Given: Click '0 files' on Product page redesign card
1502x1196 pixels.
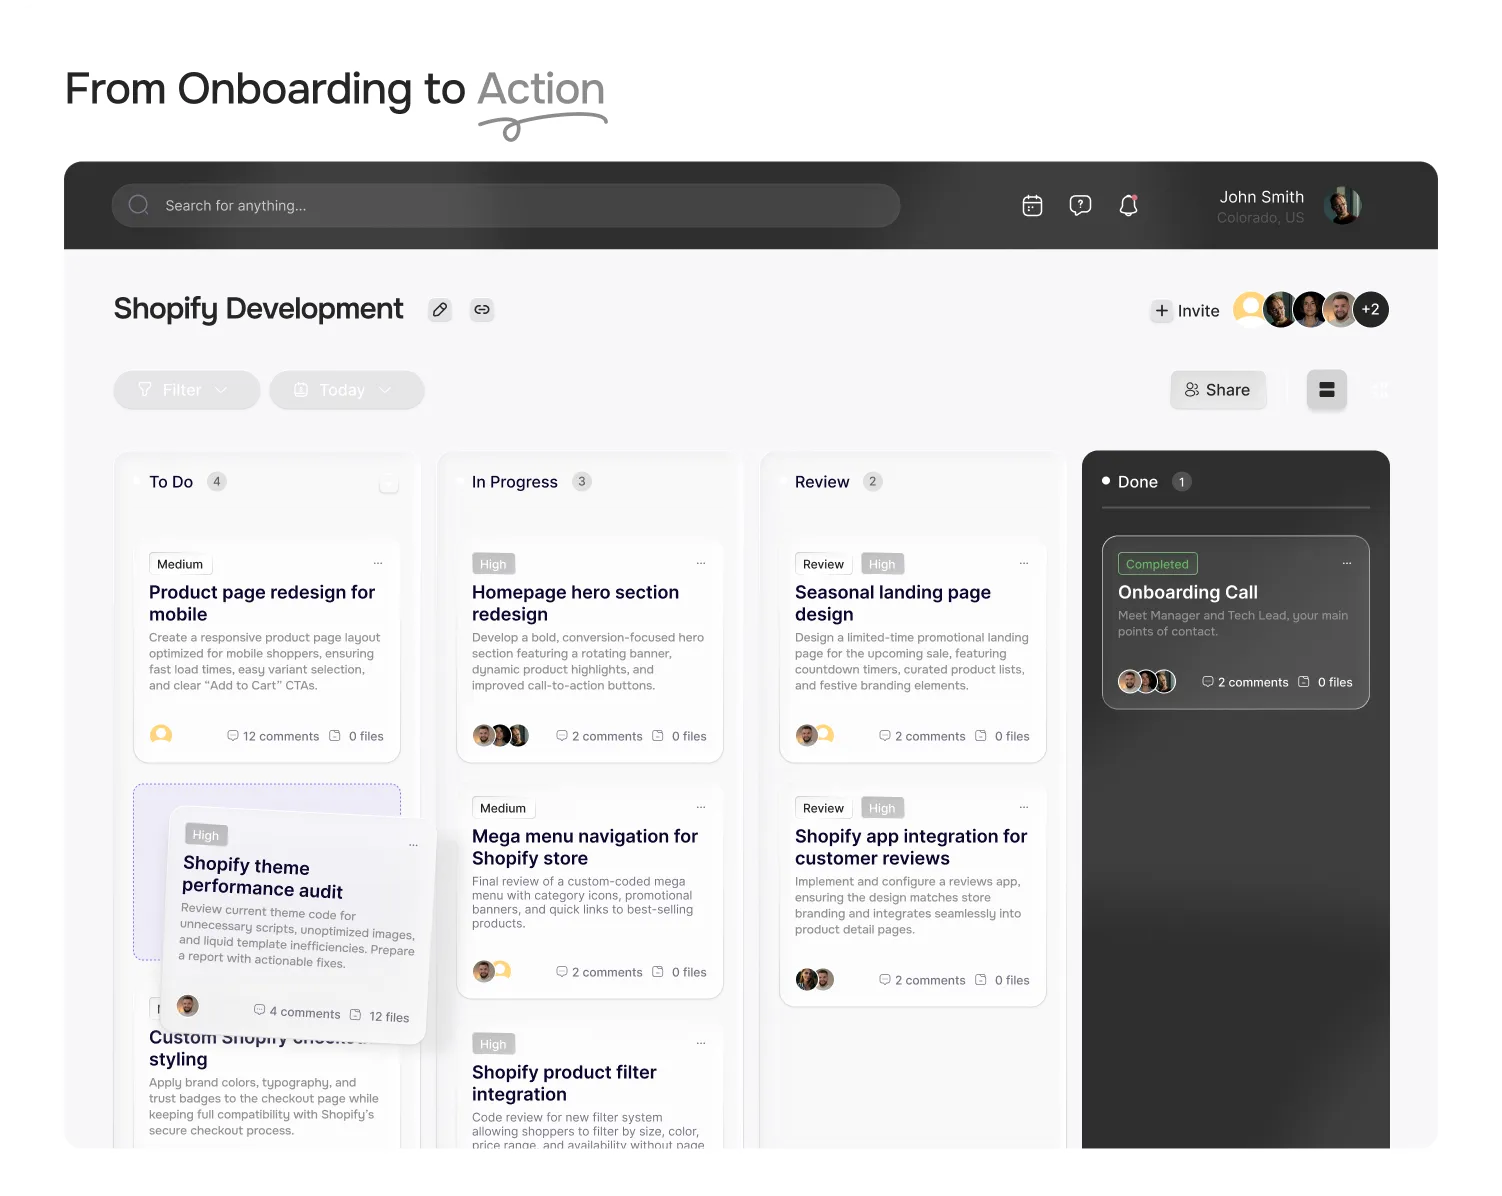Looking at the screenshot, I should pyautogui.click(x=357, y=736).
